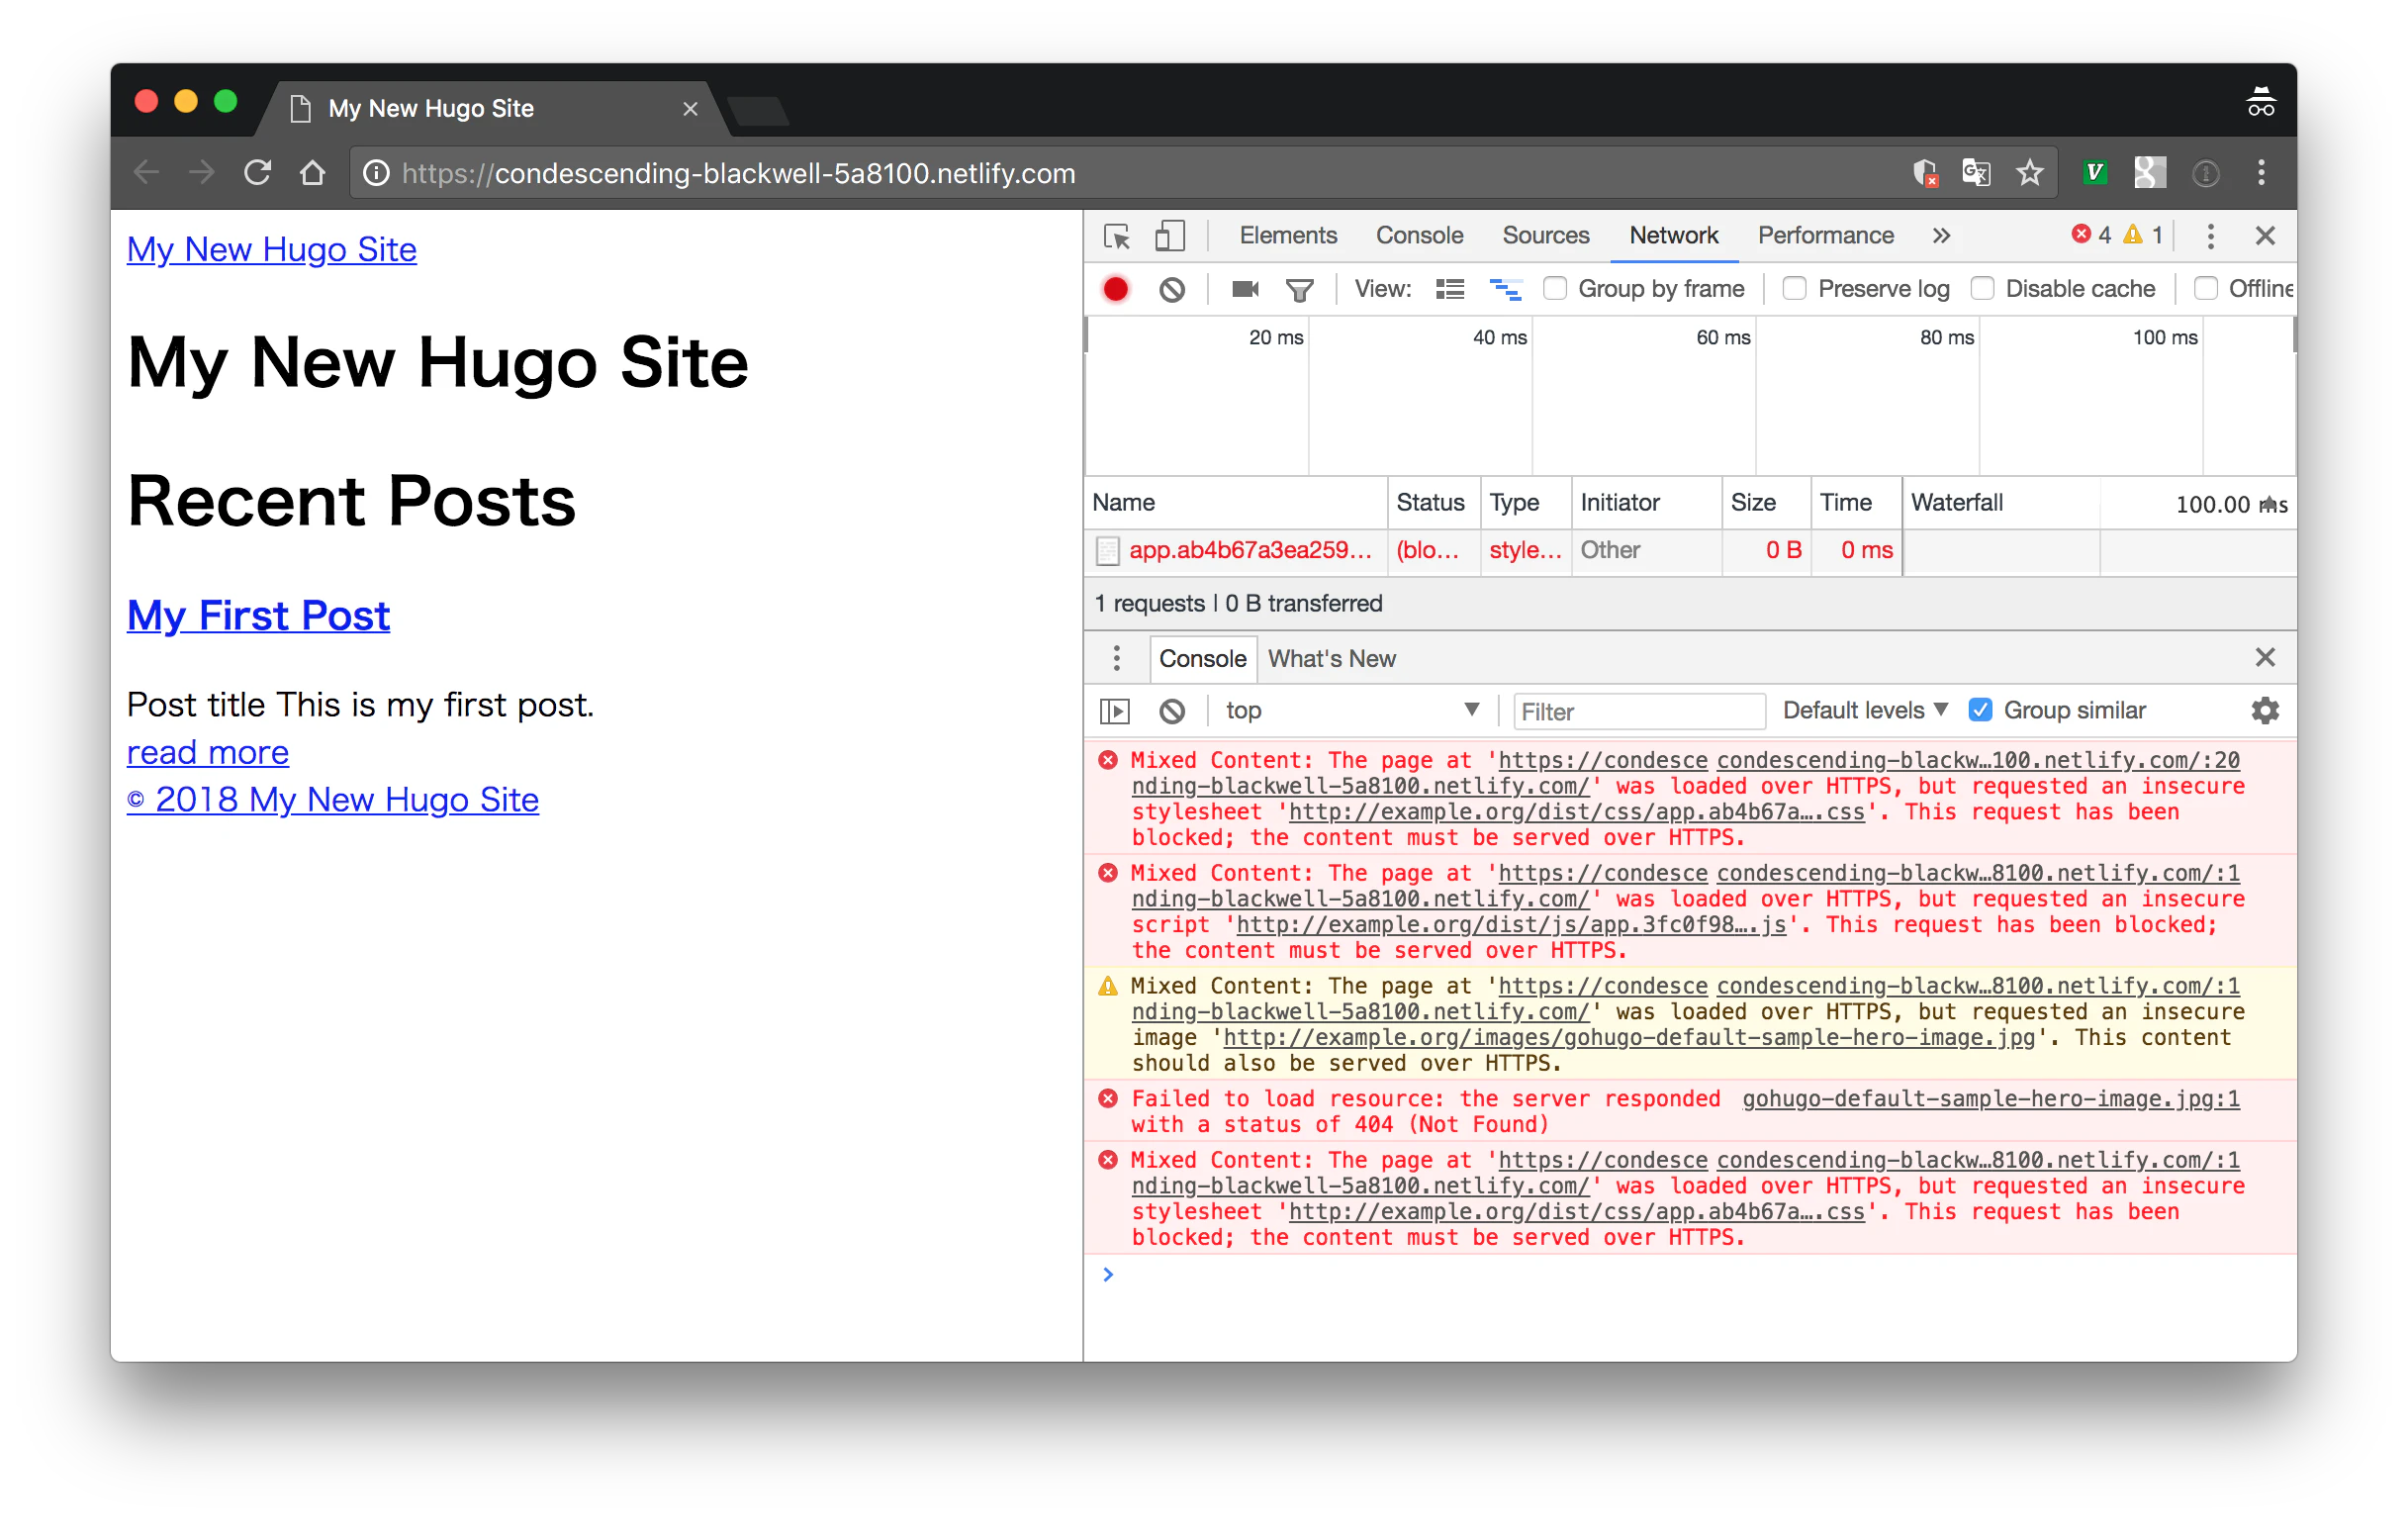Open the Default levels dropdown
This screenshot has height=1520, width=2408.
1864,710
